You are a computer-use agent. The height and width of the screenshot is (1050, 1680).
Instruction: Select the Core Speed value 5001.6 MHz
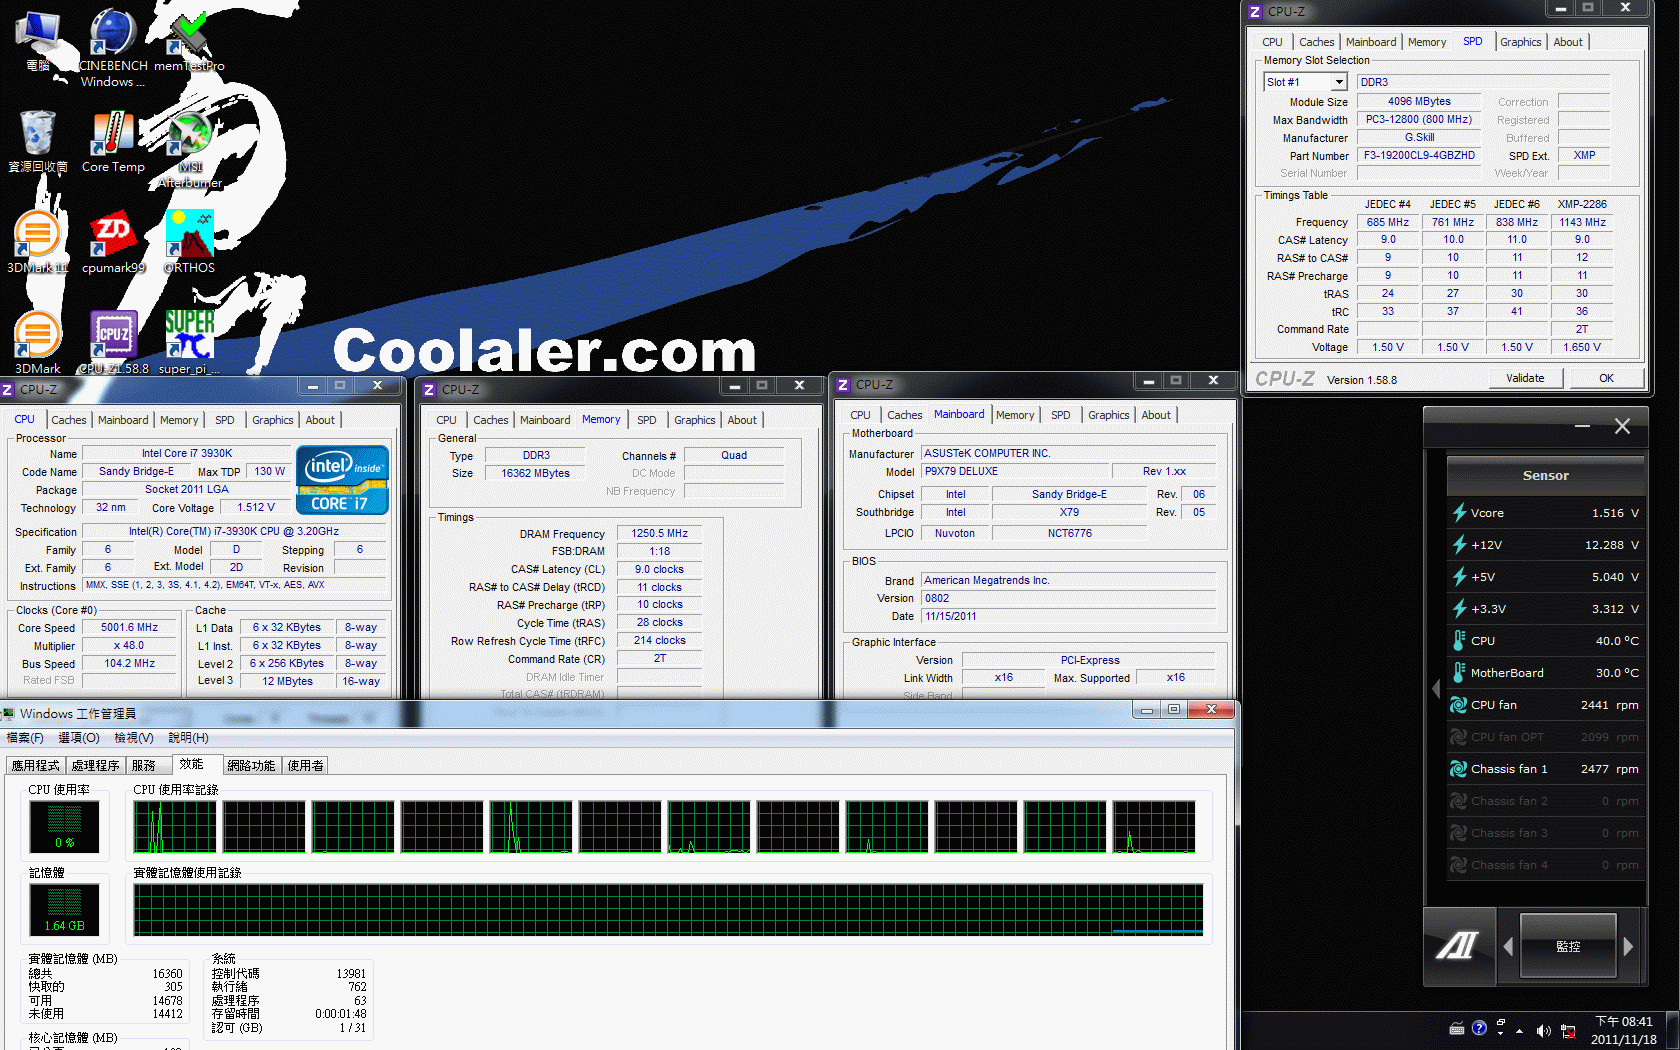[x=129, y=628]
